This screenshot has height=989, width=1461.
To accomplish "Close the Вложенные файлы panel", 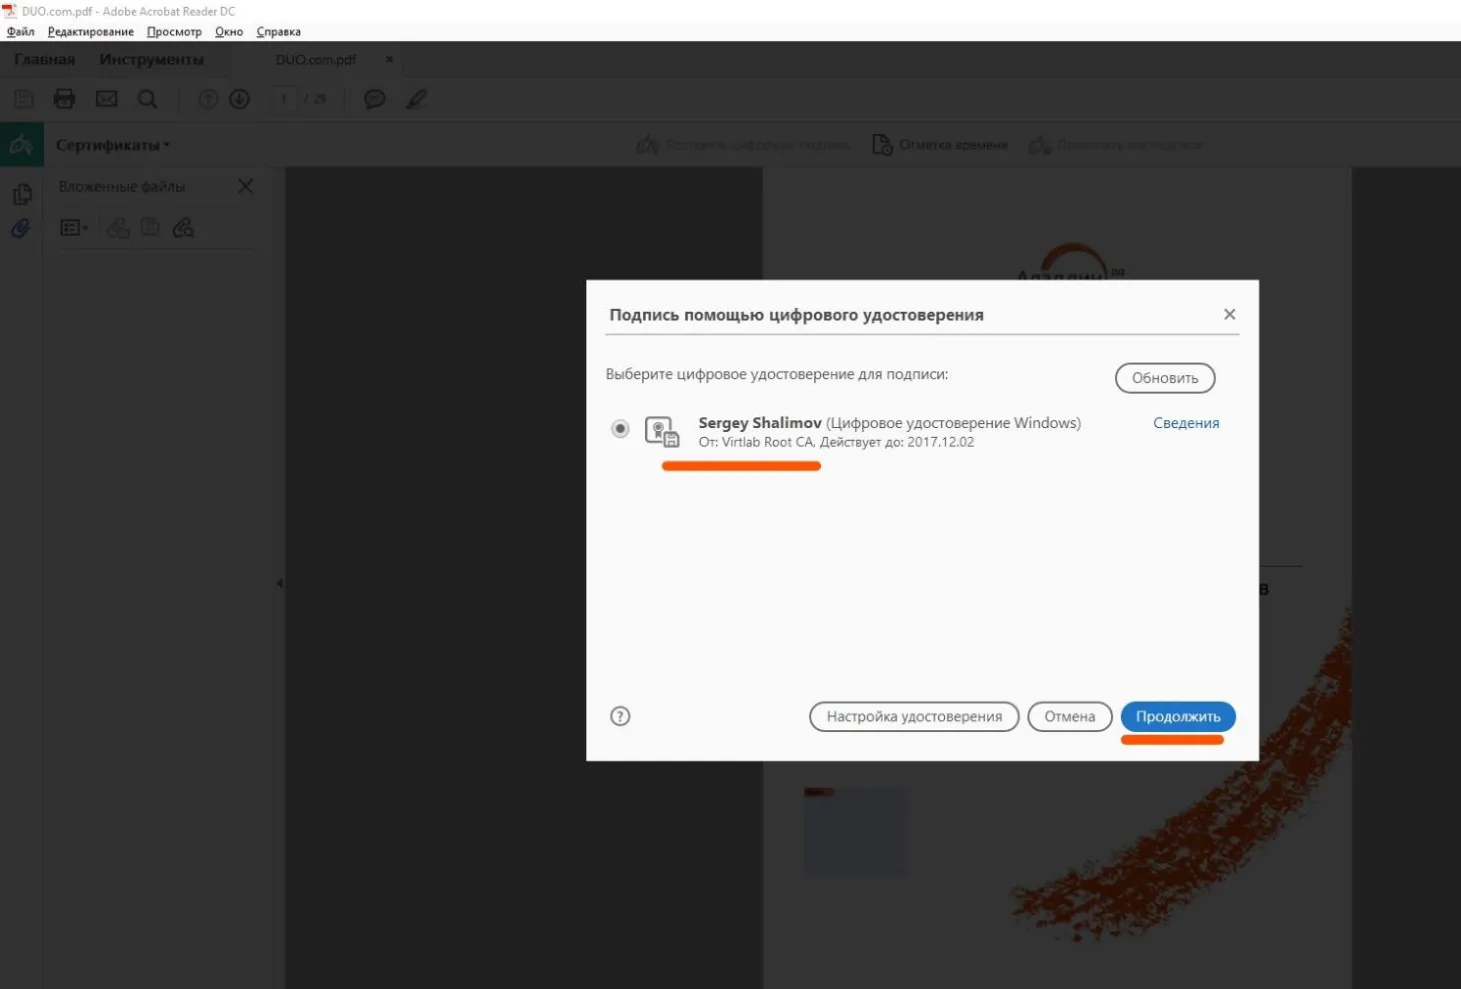I will [x=245, y=186].
